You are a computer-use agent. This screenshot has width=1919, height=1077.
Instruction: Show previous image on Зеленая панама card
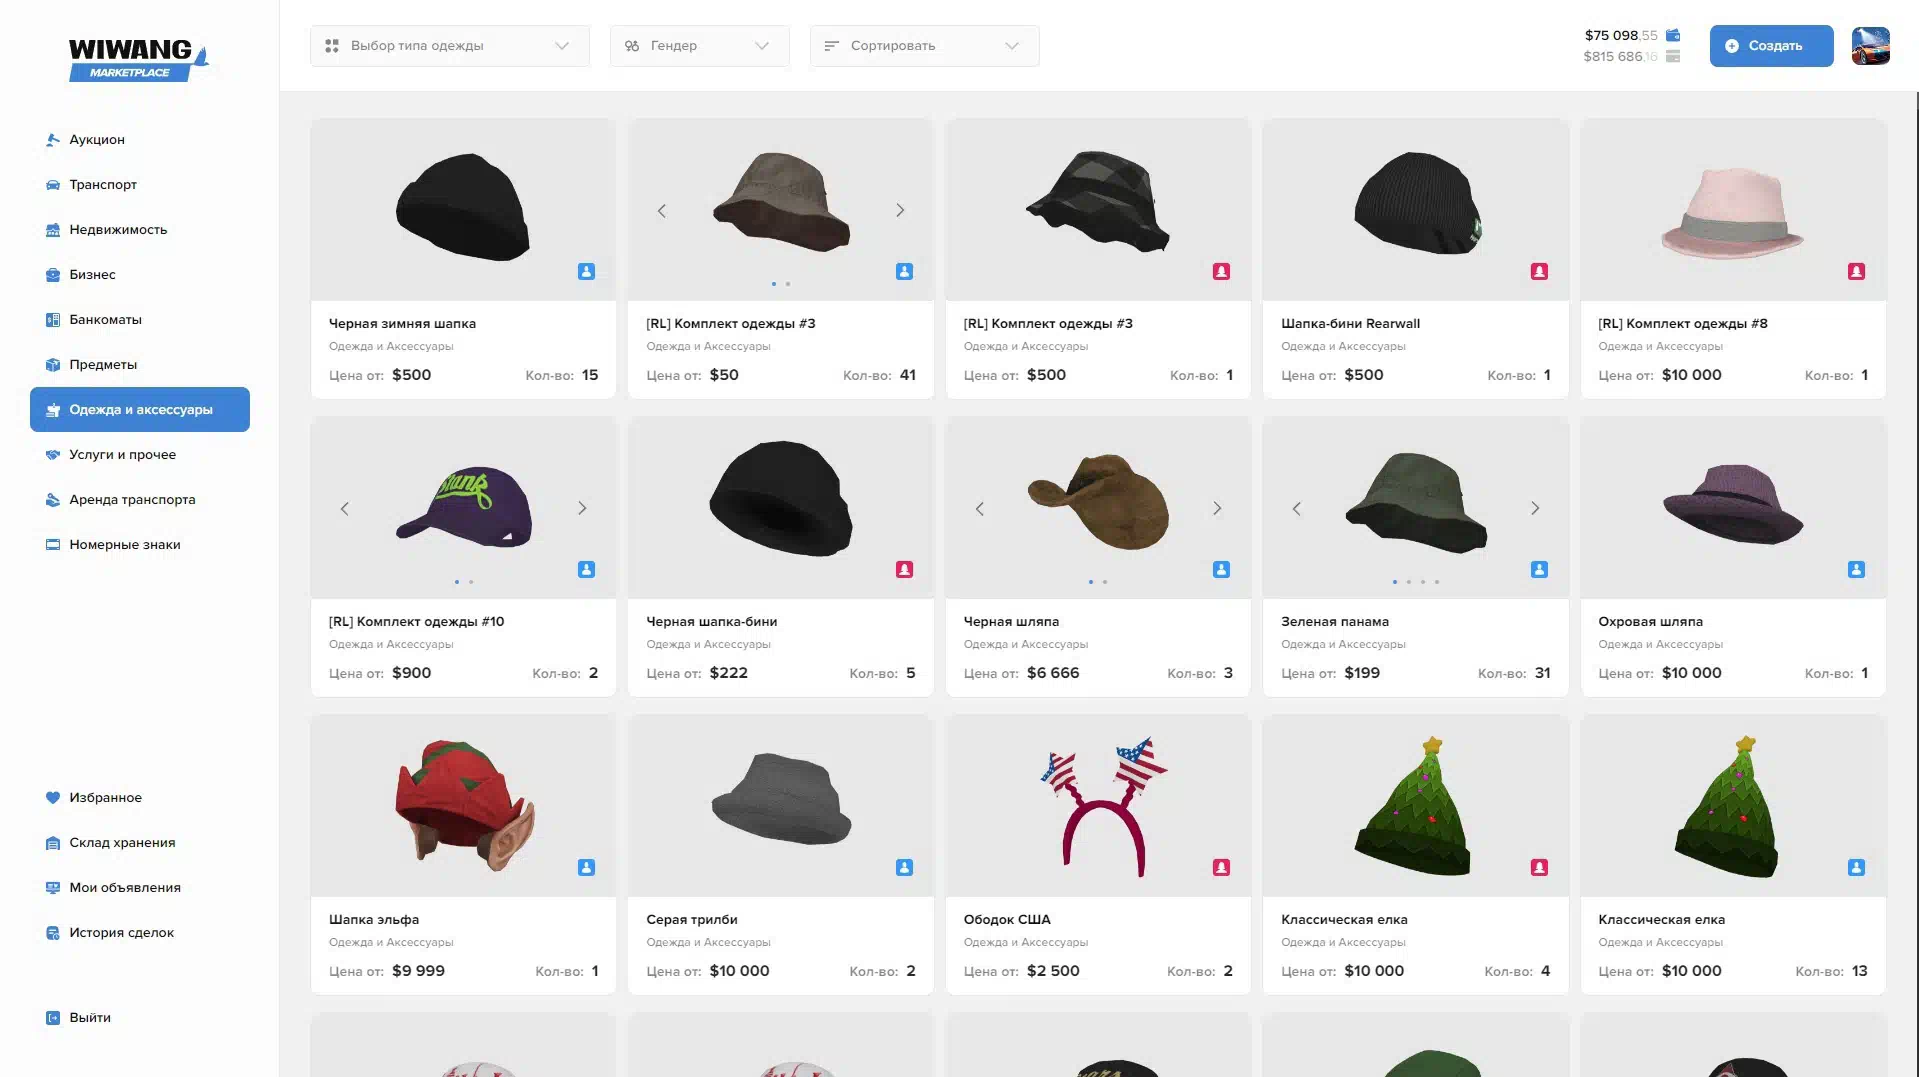click(x=1297, y=509)
